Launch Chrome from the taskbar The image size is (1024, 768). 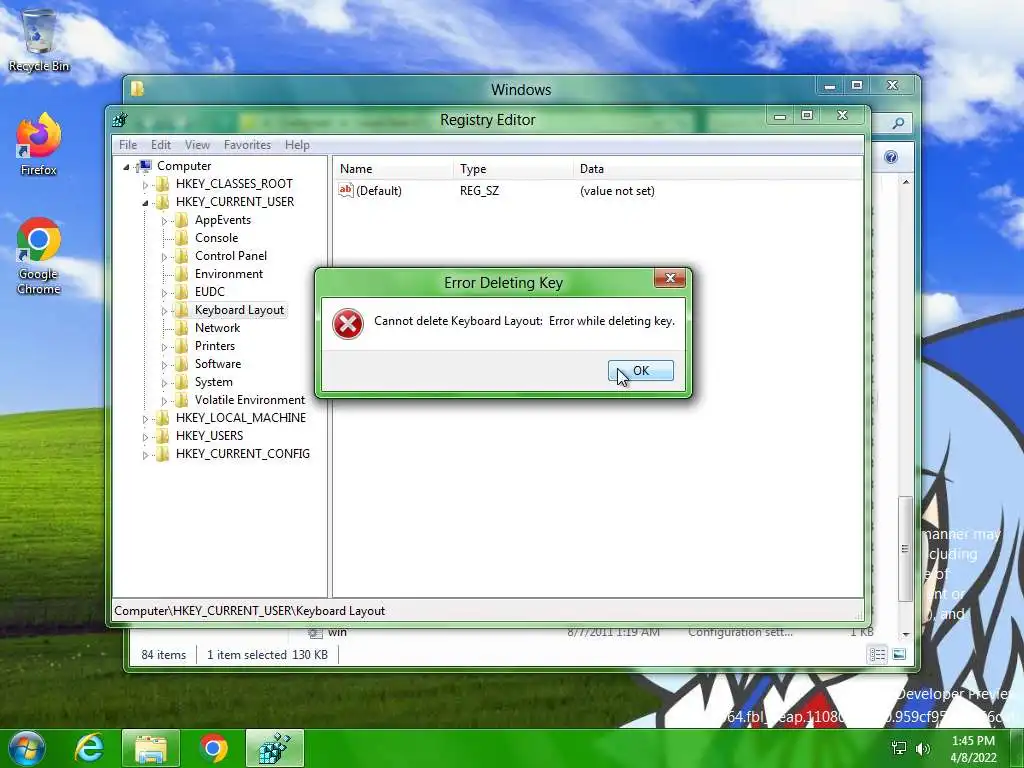[x=213, y=748]
